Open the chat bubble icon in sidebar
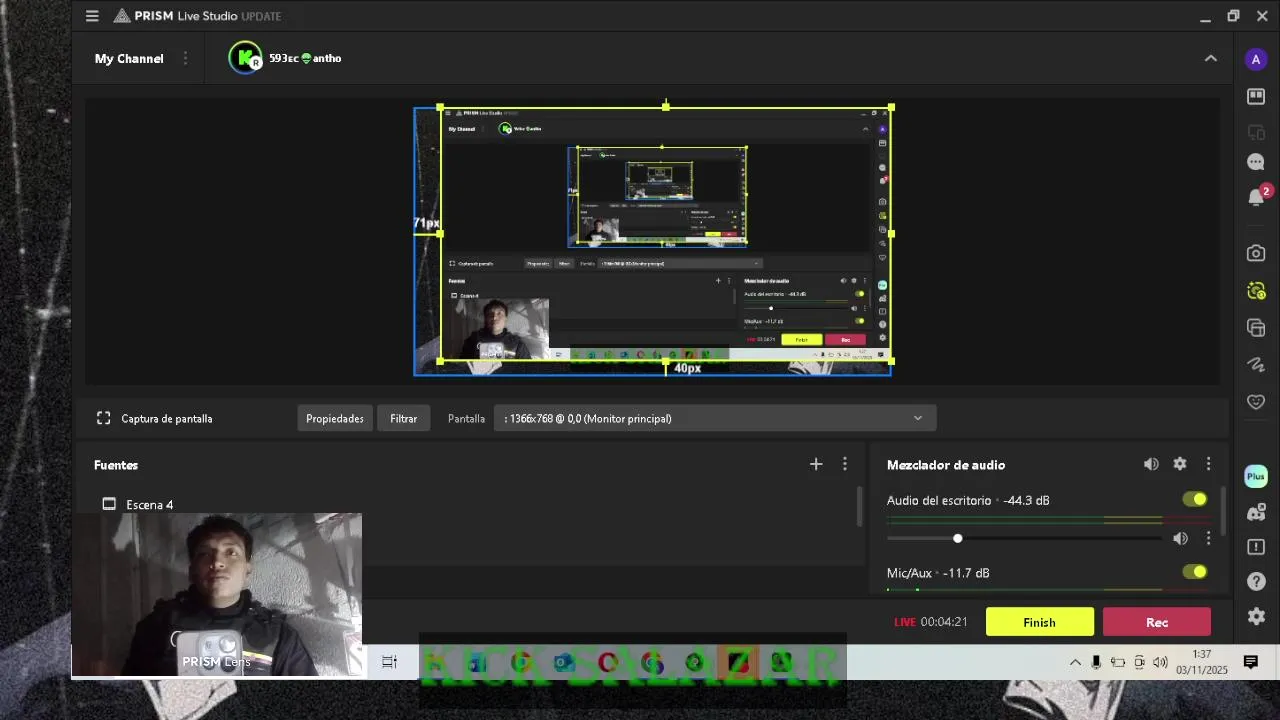The height and width of the screenshot is (720, 1280). [x=1256, y=162]
